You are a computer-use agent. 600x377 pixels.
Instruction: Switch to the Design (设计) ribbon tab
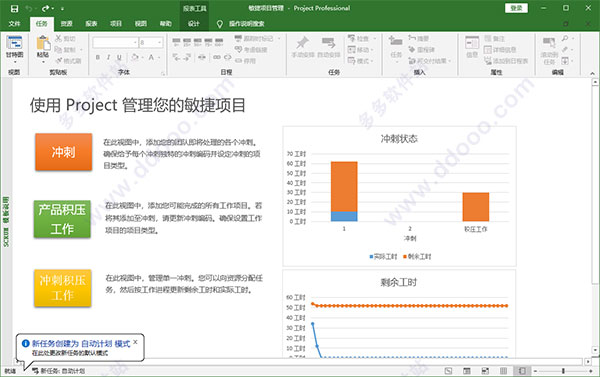(194, 24)
